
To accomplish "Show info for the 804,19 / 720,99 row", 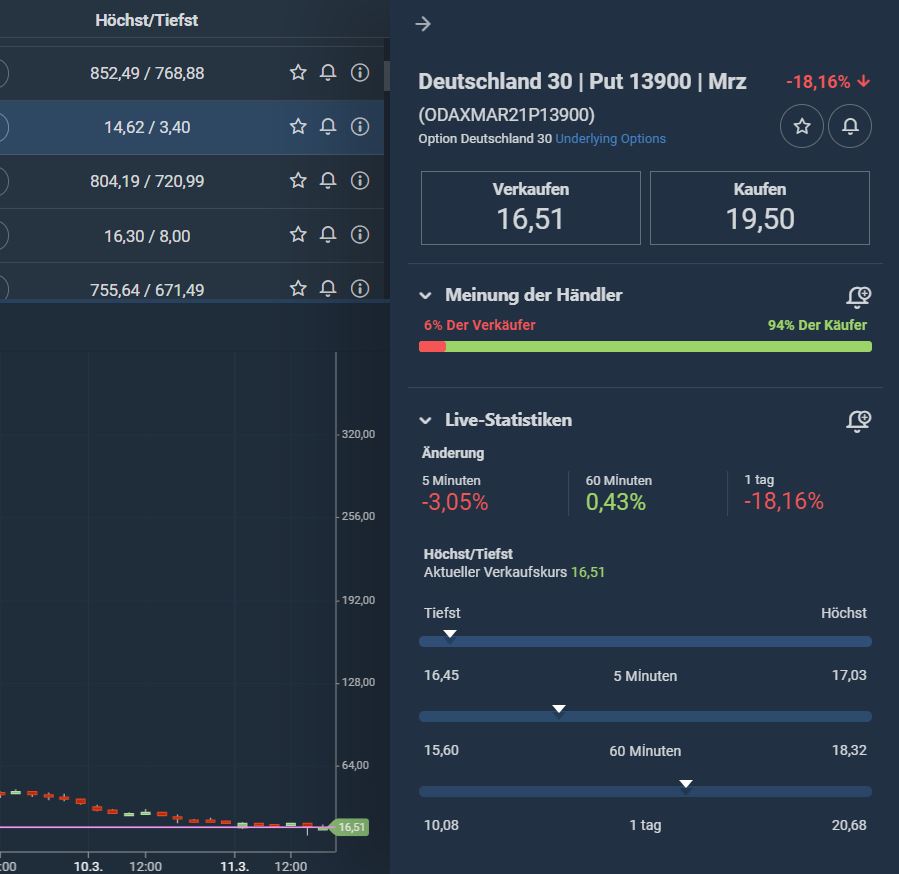I will click(359, 181).
